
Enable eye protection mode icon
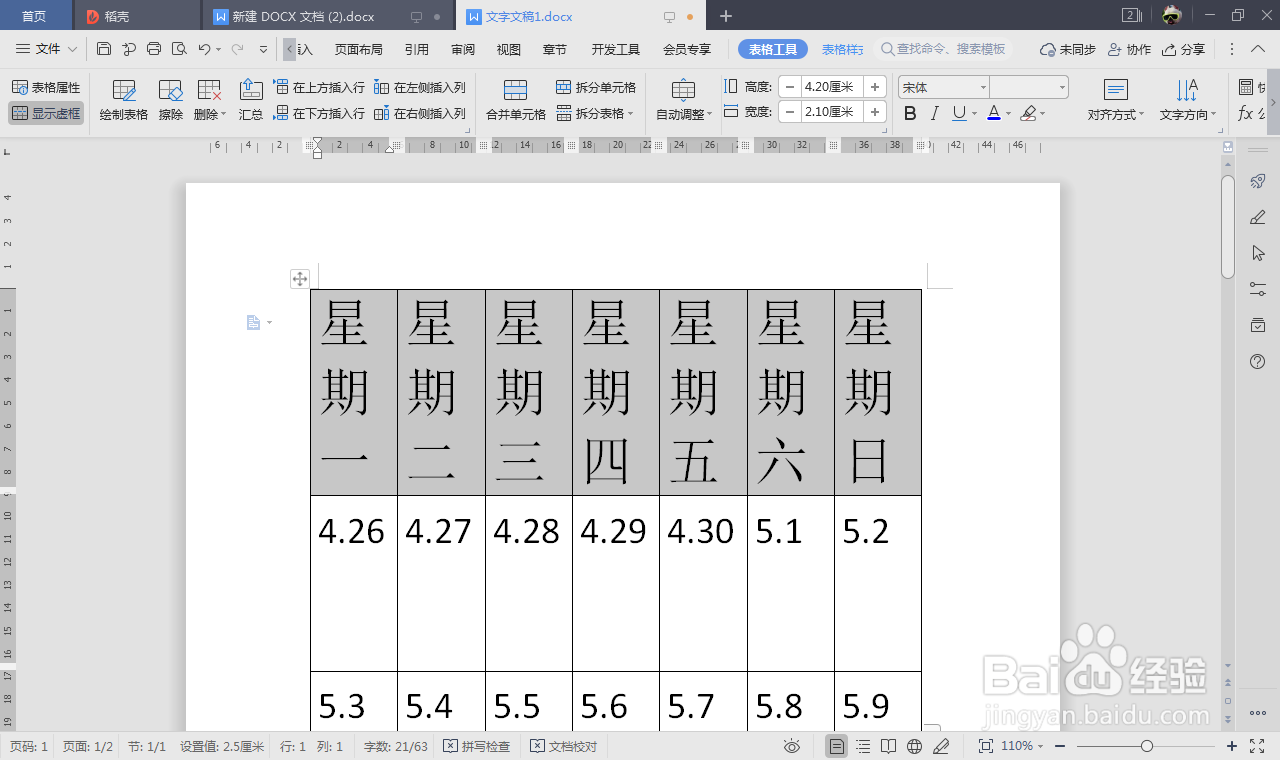pos(792,746)
